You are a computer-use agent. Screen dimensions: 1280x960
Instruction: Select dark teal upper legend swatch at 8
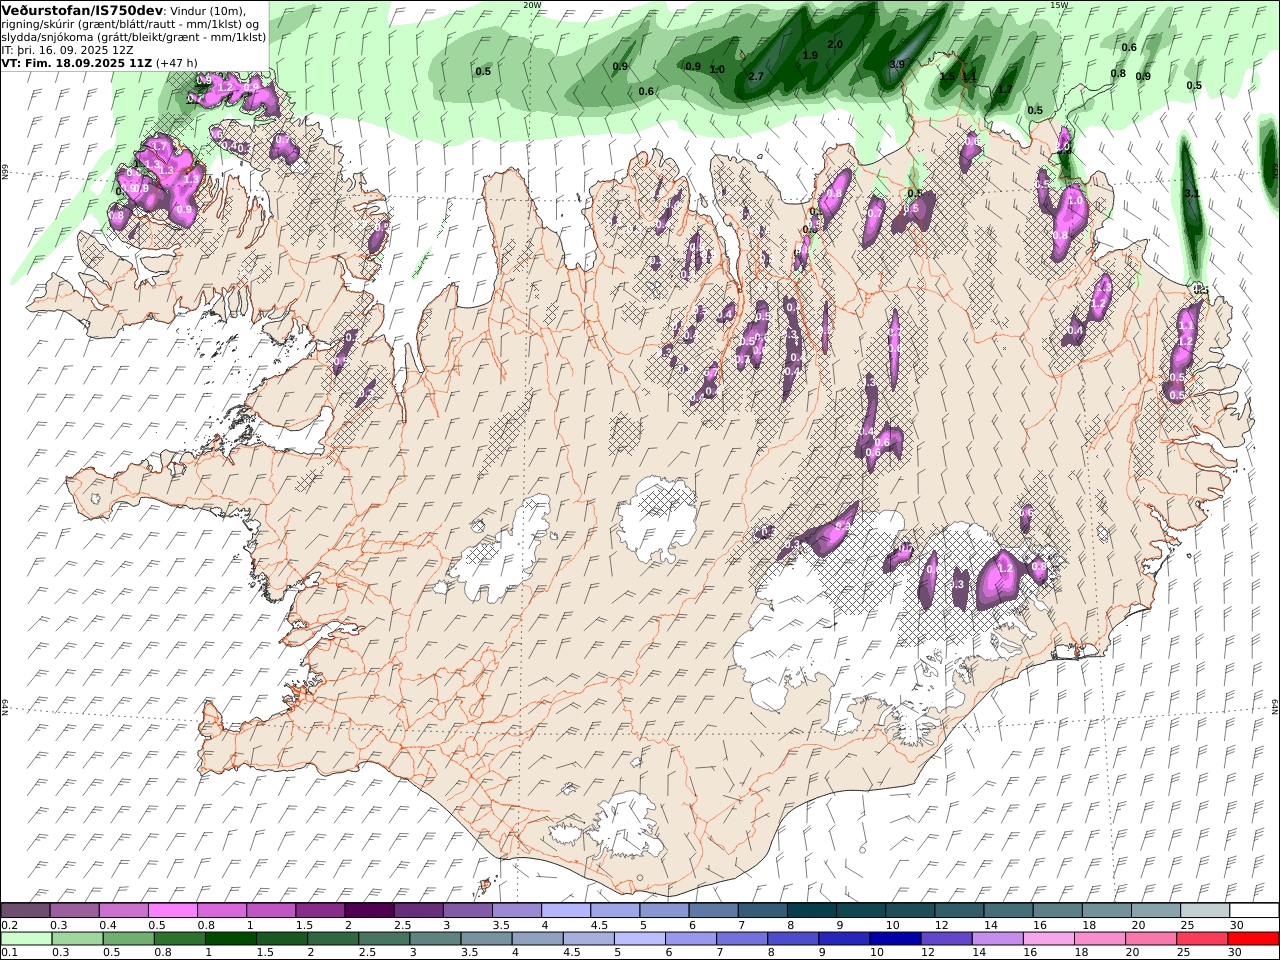click(x=810, y=910)
